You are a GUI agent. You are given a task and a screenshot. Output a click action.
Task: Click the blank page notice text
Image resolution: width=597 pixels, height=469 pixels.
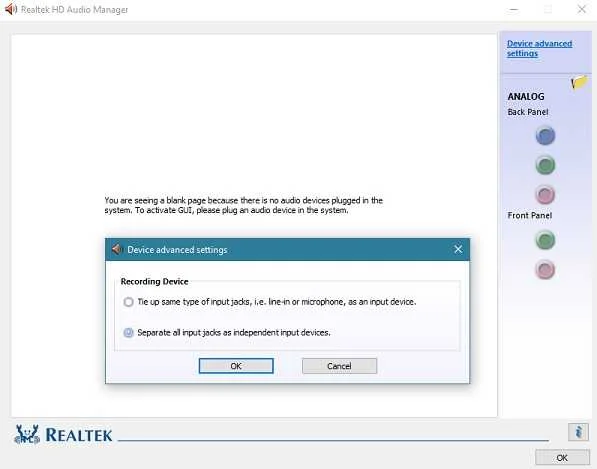(x=244, y=206)
